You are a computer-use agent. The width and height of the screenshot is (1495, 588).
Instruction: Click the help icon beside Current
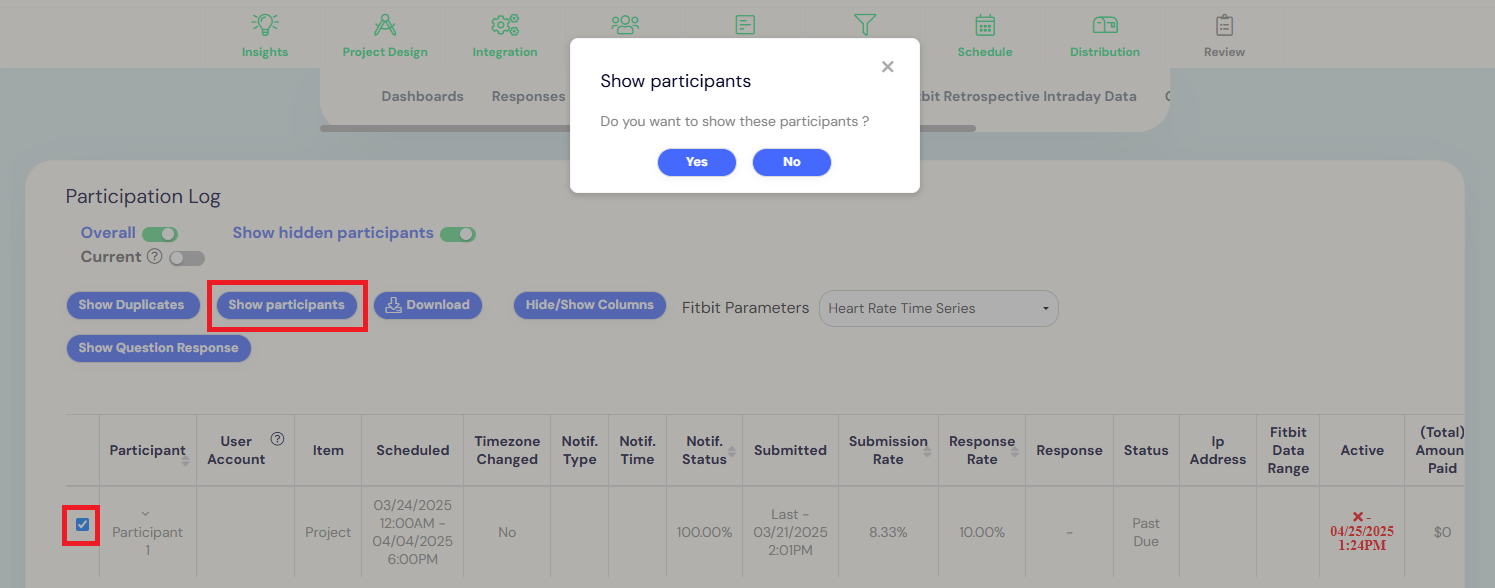[x=154, y=257]
